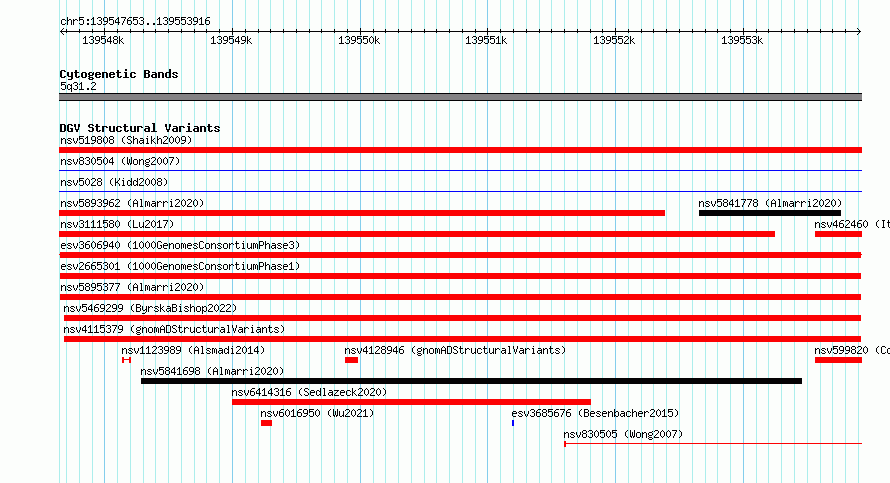Open nsv6414316 (Sedlazeck2020) label
Viewport: 890px width, 483px height.
point(309,392)
